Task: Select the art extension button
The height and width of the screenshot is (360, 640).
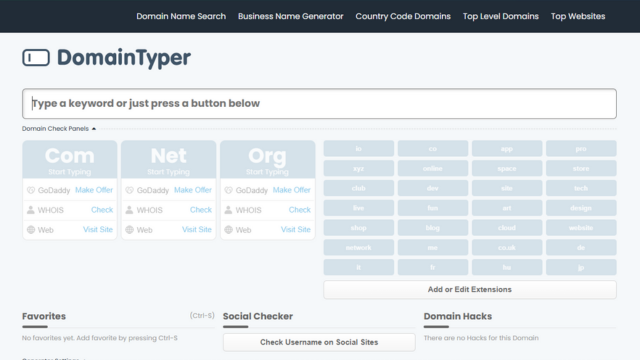Action: 507,208
